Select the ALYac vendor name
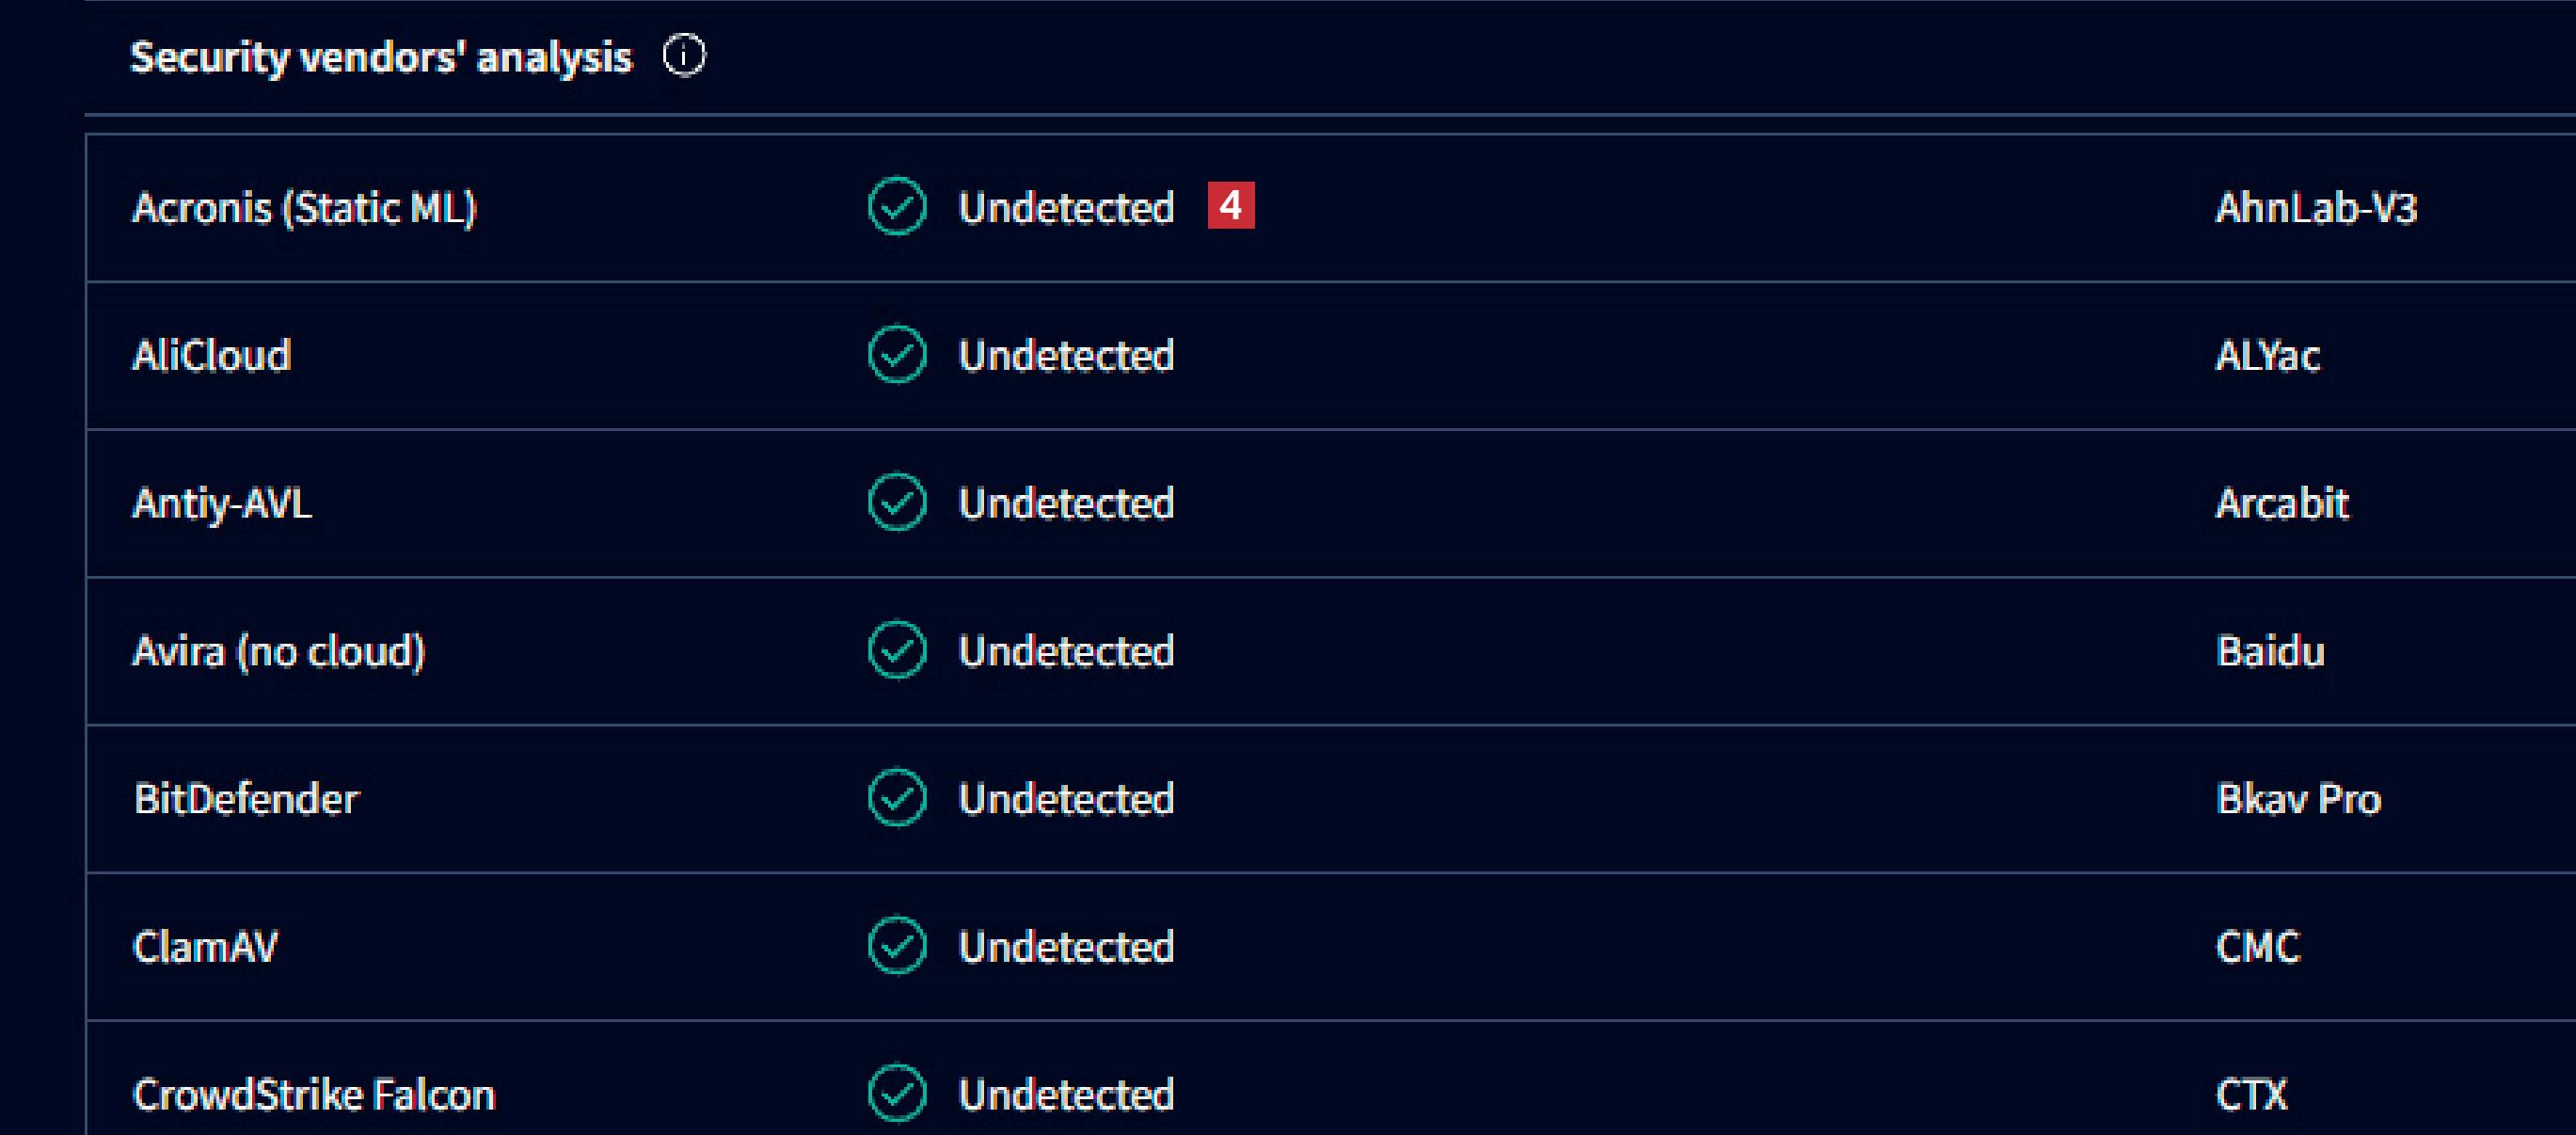 [2267, 356]
